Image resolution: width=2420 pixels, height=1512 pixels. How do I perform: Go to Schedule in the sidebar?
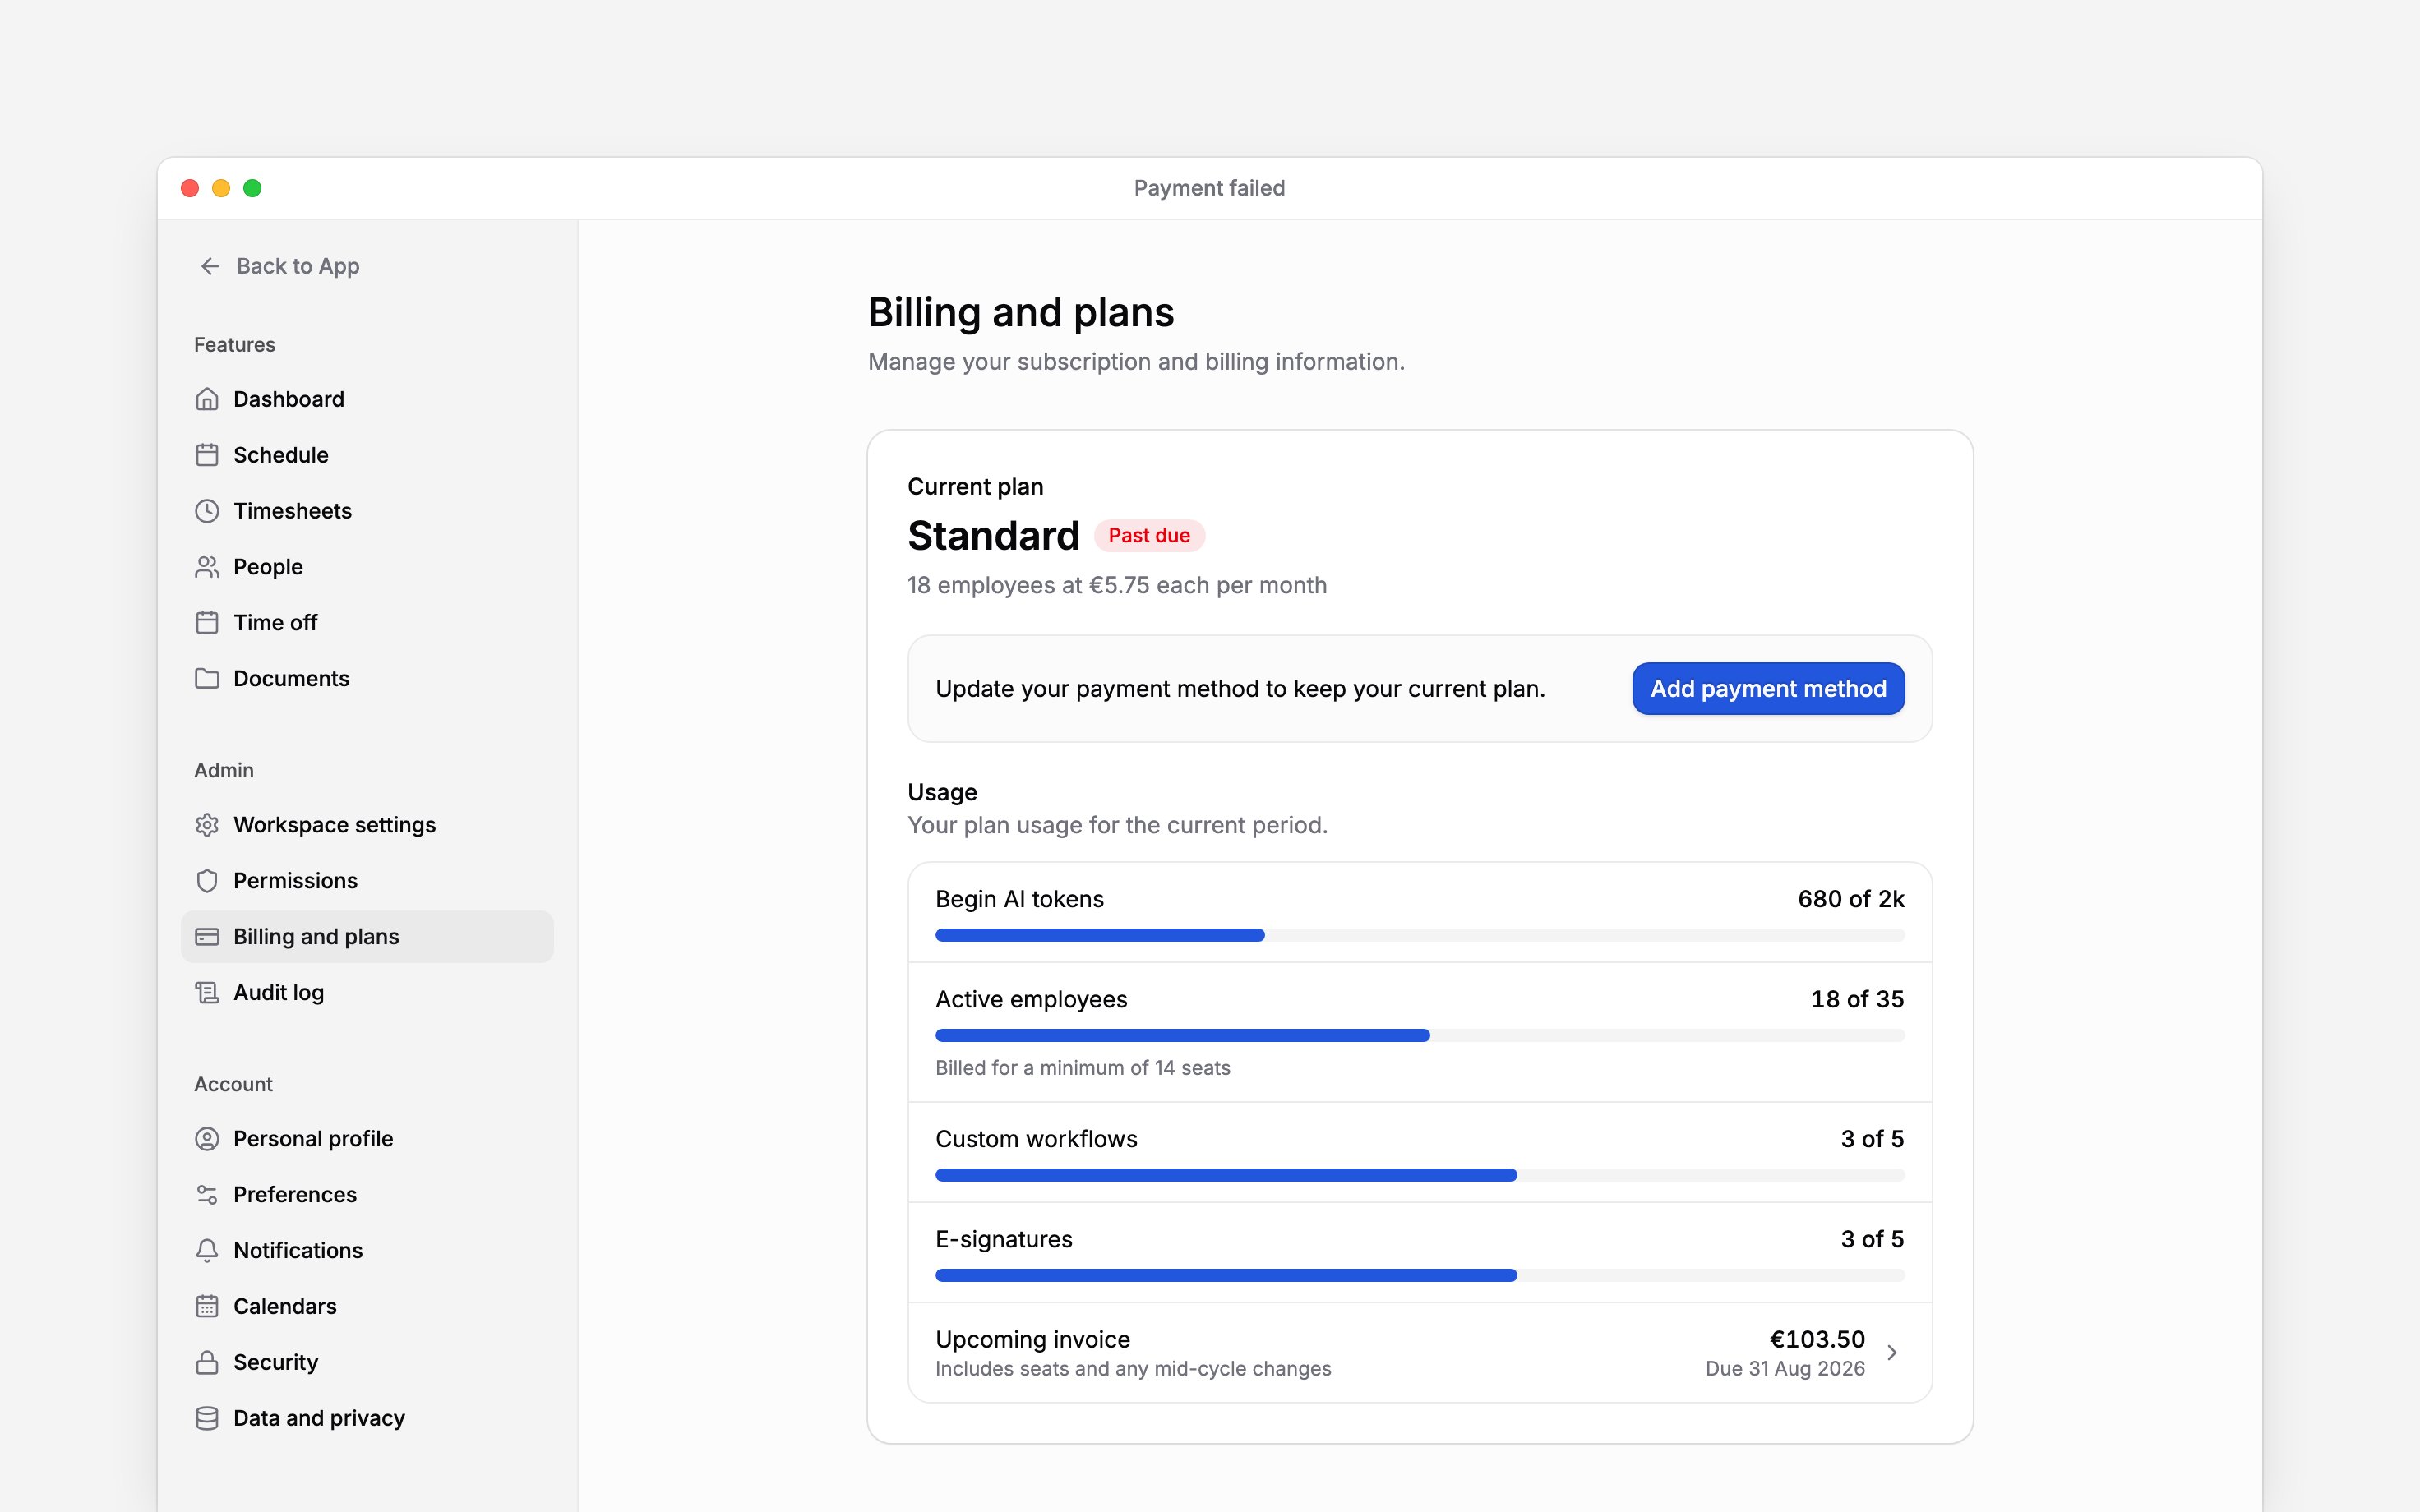tap(367, 455)
